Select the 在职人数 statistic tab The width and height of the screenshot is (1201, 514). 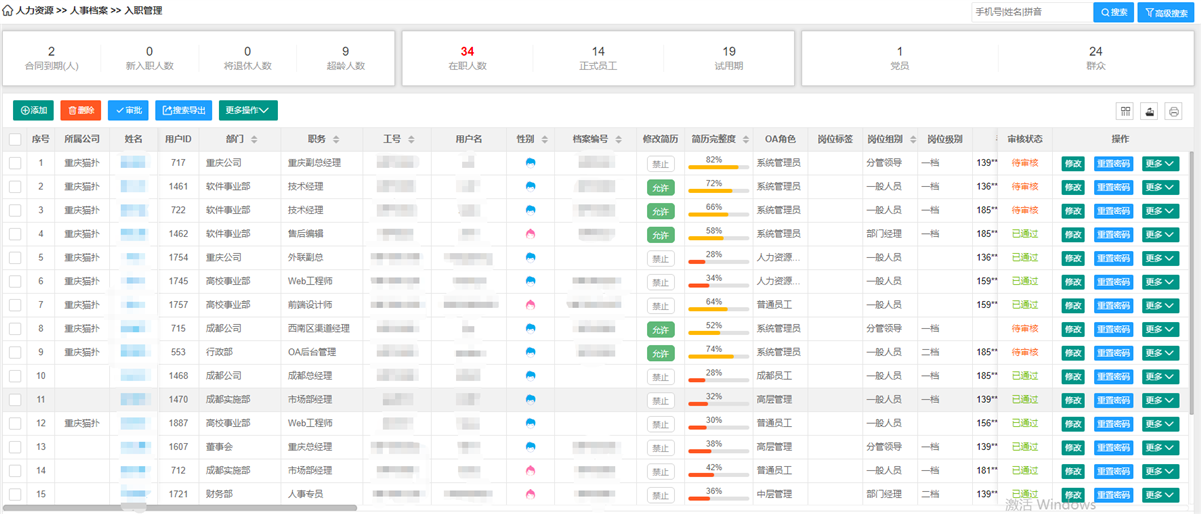467,58
